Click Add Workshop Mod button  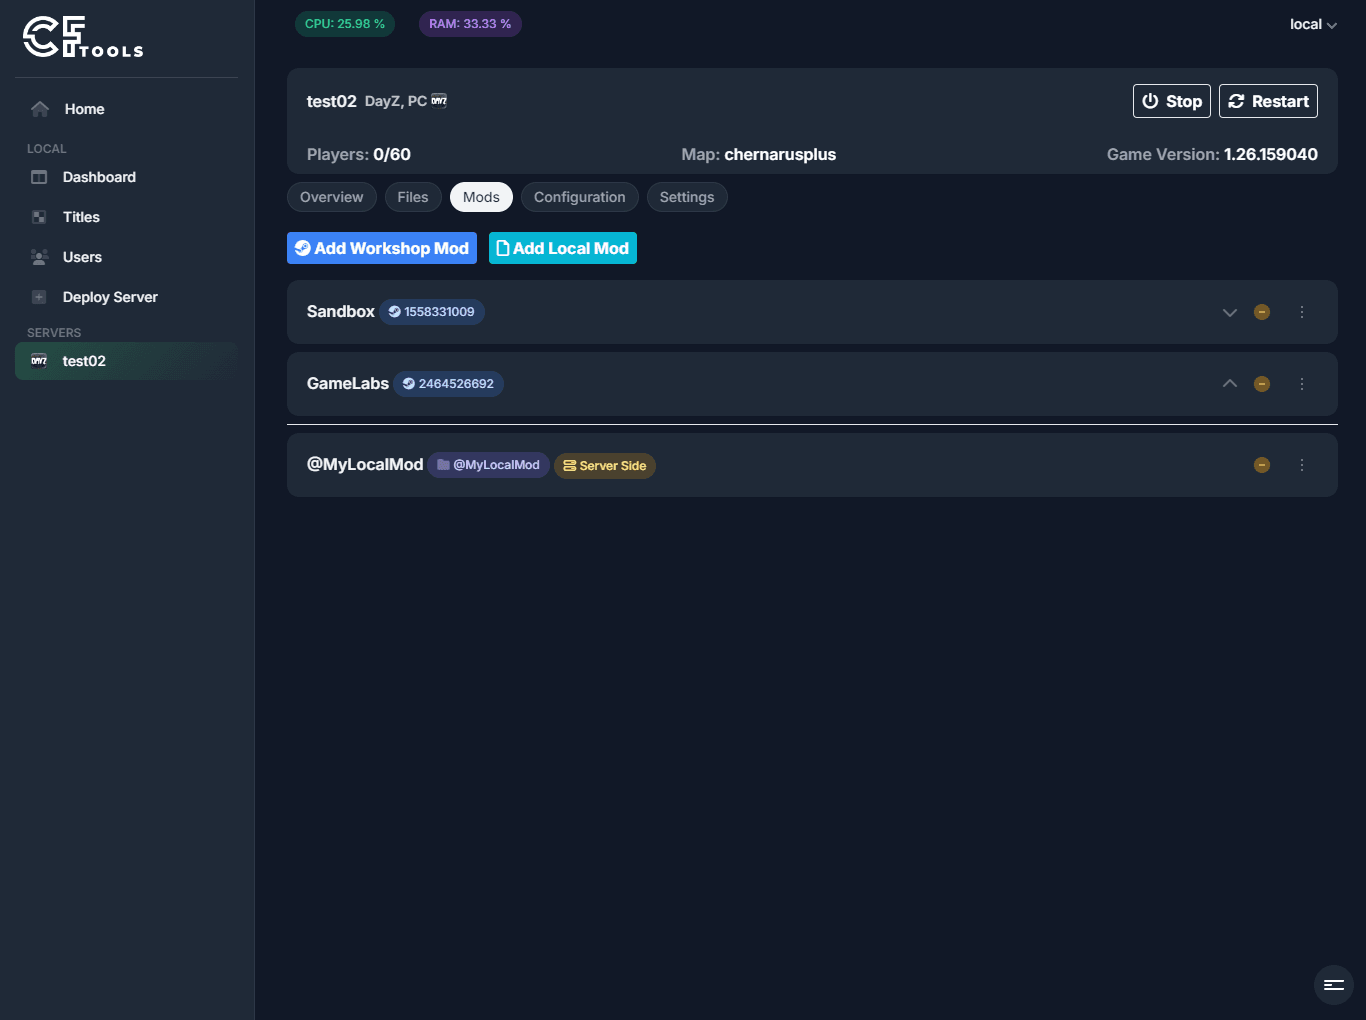coord(382,248)
